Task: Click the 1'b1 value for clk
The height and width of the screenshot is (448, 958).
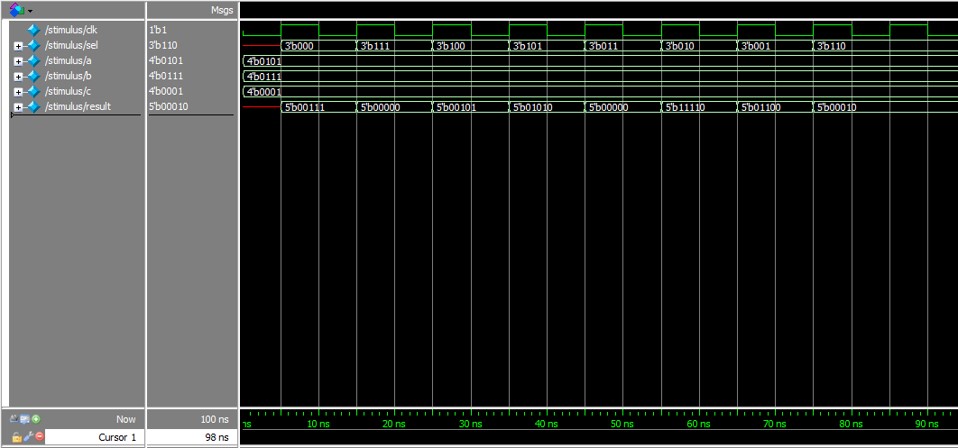Action: [158, 30]
